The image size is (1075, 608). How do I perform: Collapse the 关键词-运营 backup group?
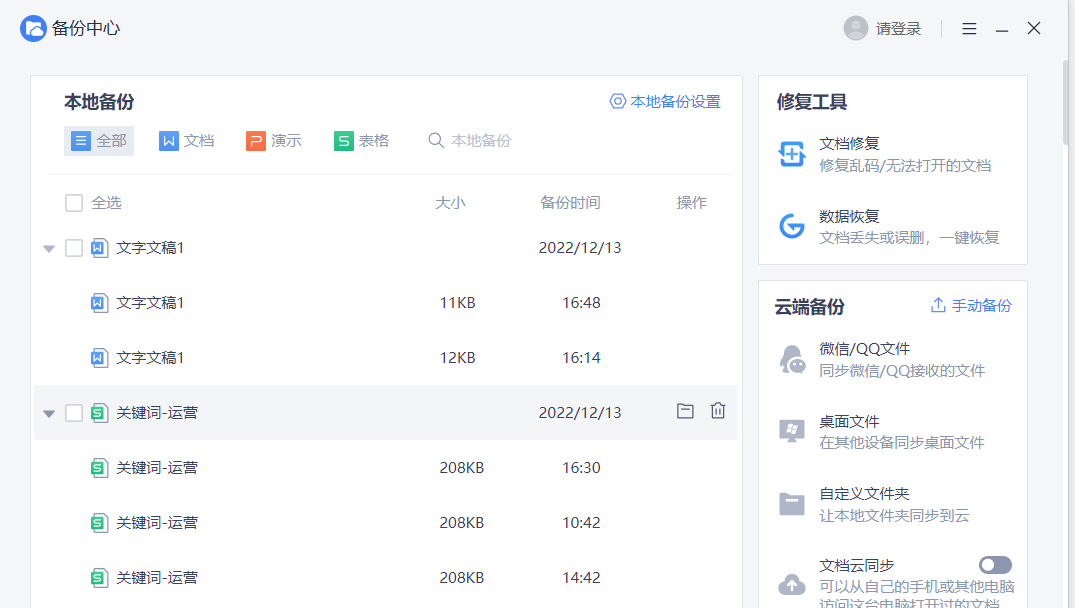point(48,410)
